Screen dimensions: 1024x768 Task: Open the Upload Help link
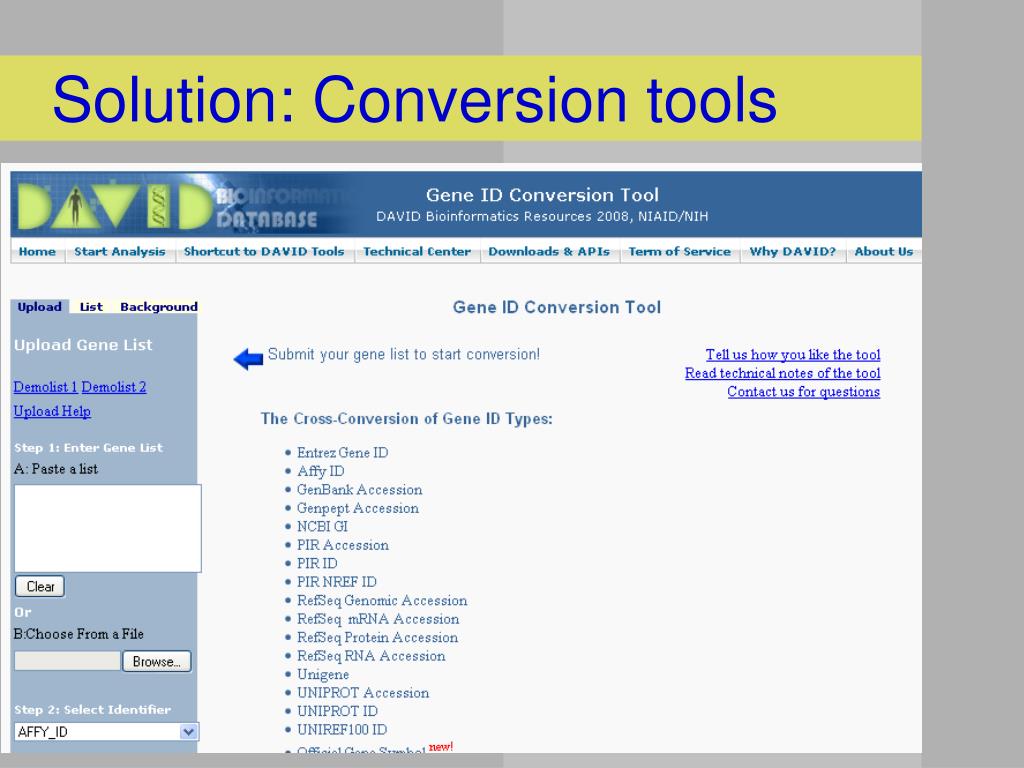(52, 411)
